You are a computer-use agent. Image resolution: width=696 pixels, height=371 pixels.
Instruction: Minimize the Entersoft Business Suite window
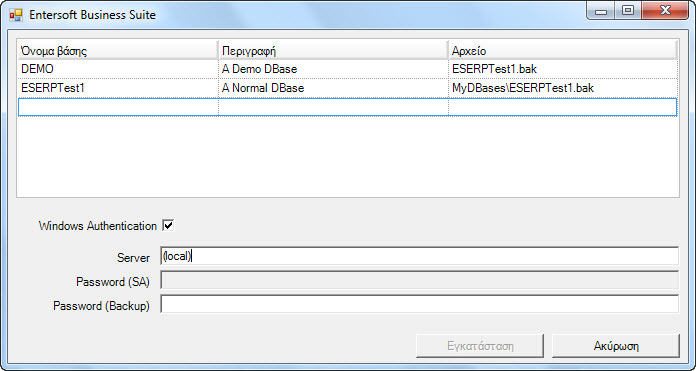click(601, 11)
